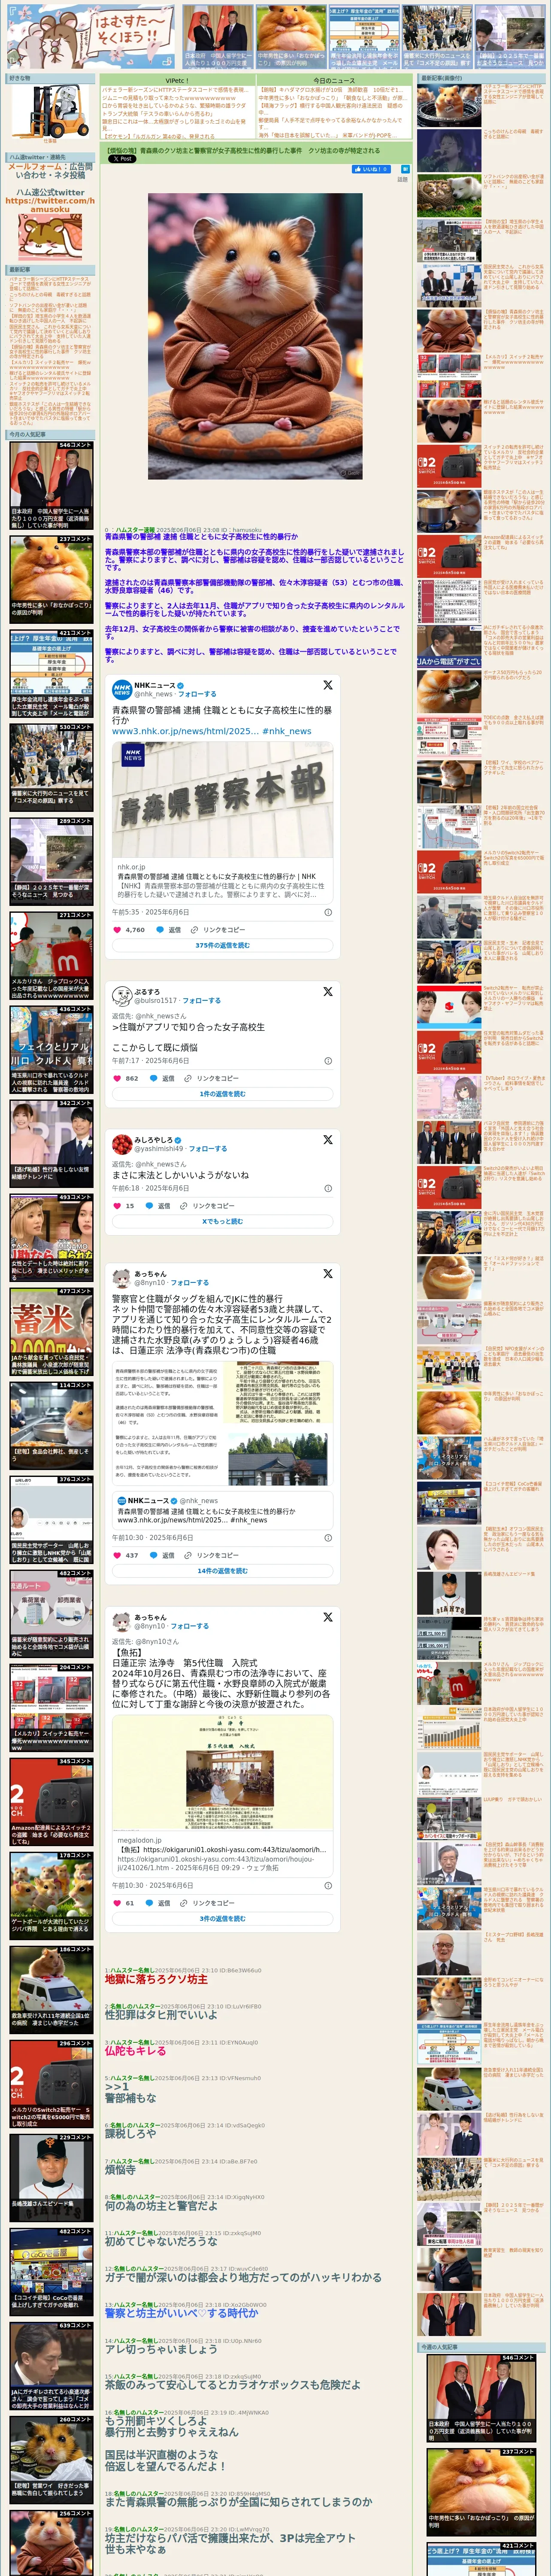The image size is (551, 2576).
Task: Click the orange forklift image in sidebar
Action: pos(50,111)
